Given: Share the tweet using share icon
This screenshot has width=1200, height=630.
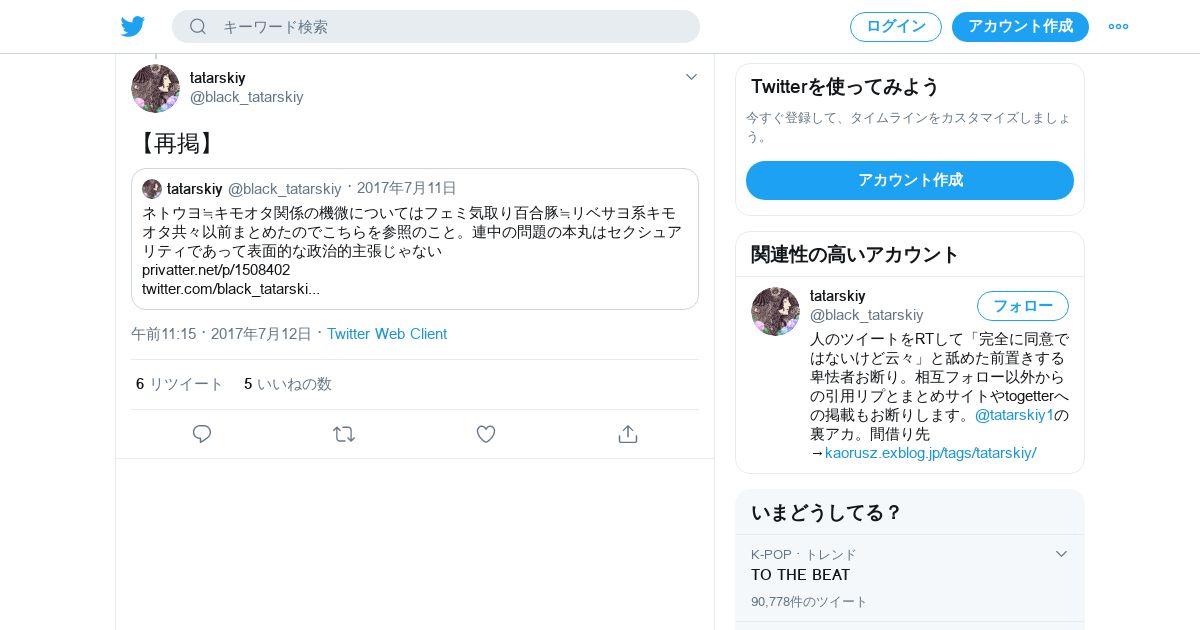Looking at the screenshot, I should tap(628, 434).
